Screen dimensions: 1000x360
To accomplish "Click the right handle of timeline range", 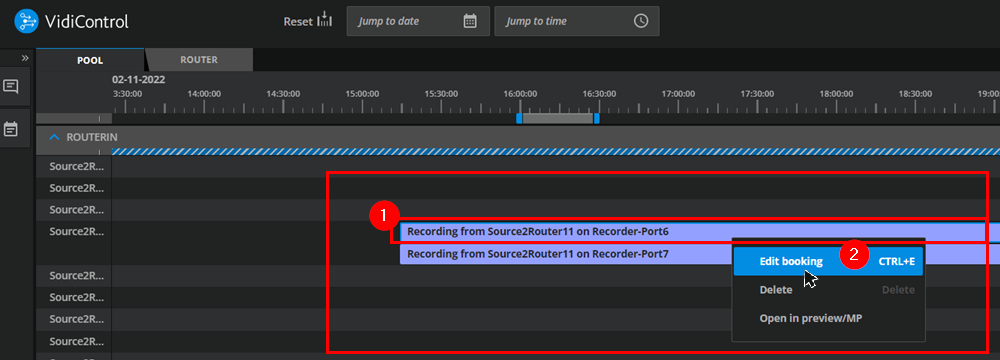I will click(x=596, y=118).
